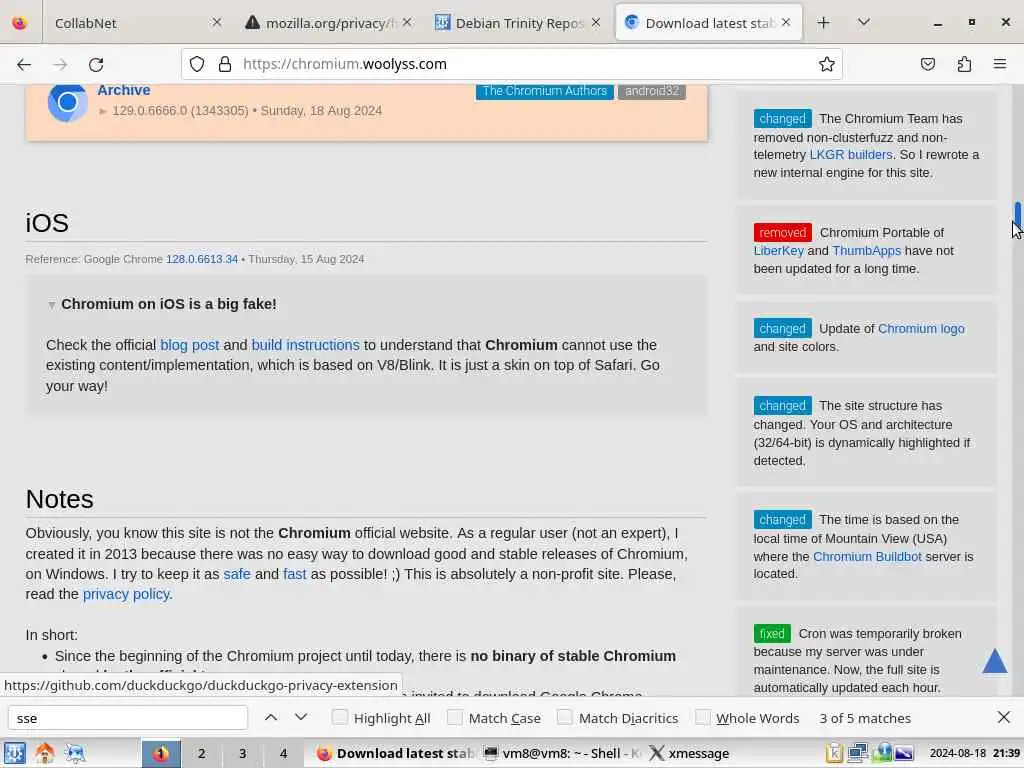Click the site padlock security icon
Screen dimensions: 1024x768
point(225,64)
